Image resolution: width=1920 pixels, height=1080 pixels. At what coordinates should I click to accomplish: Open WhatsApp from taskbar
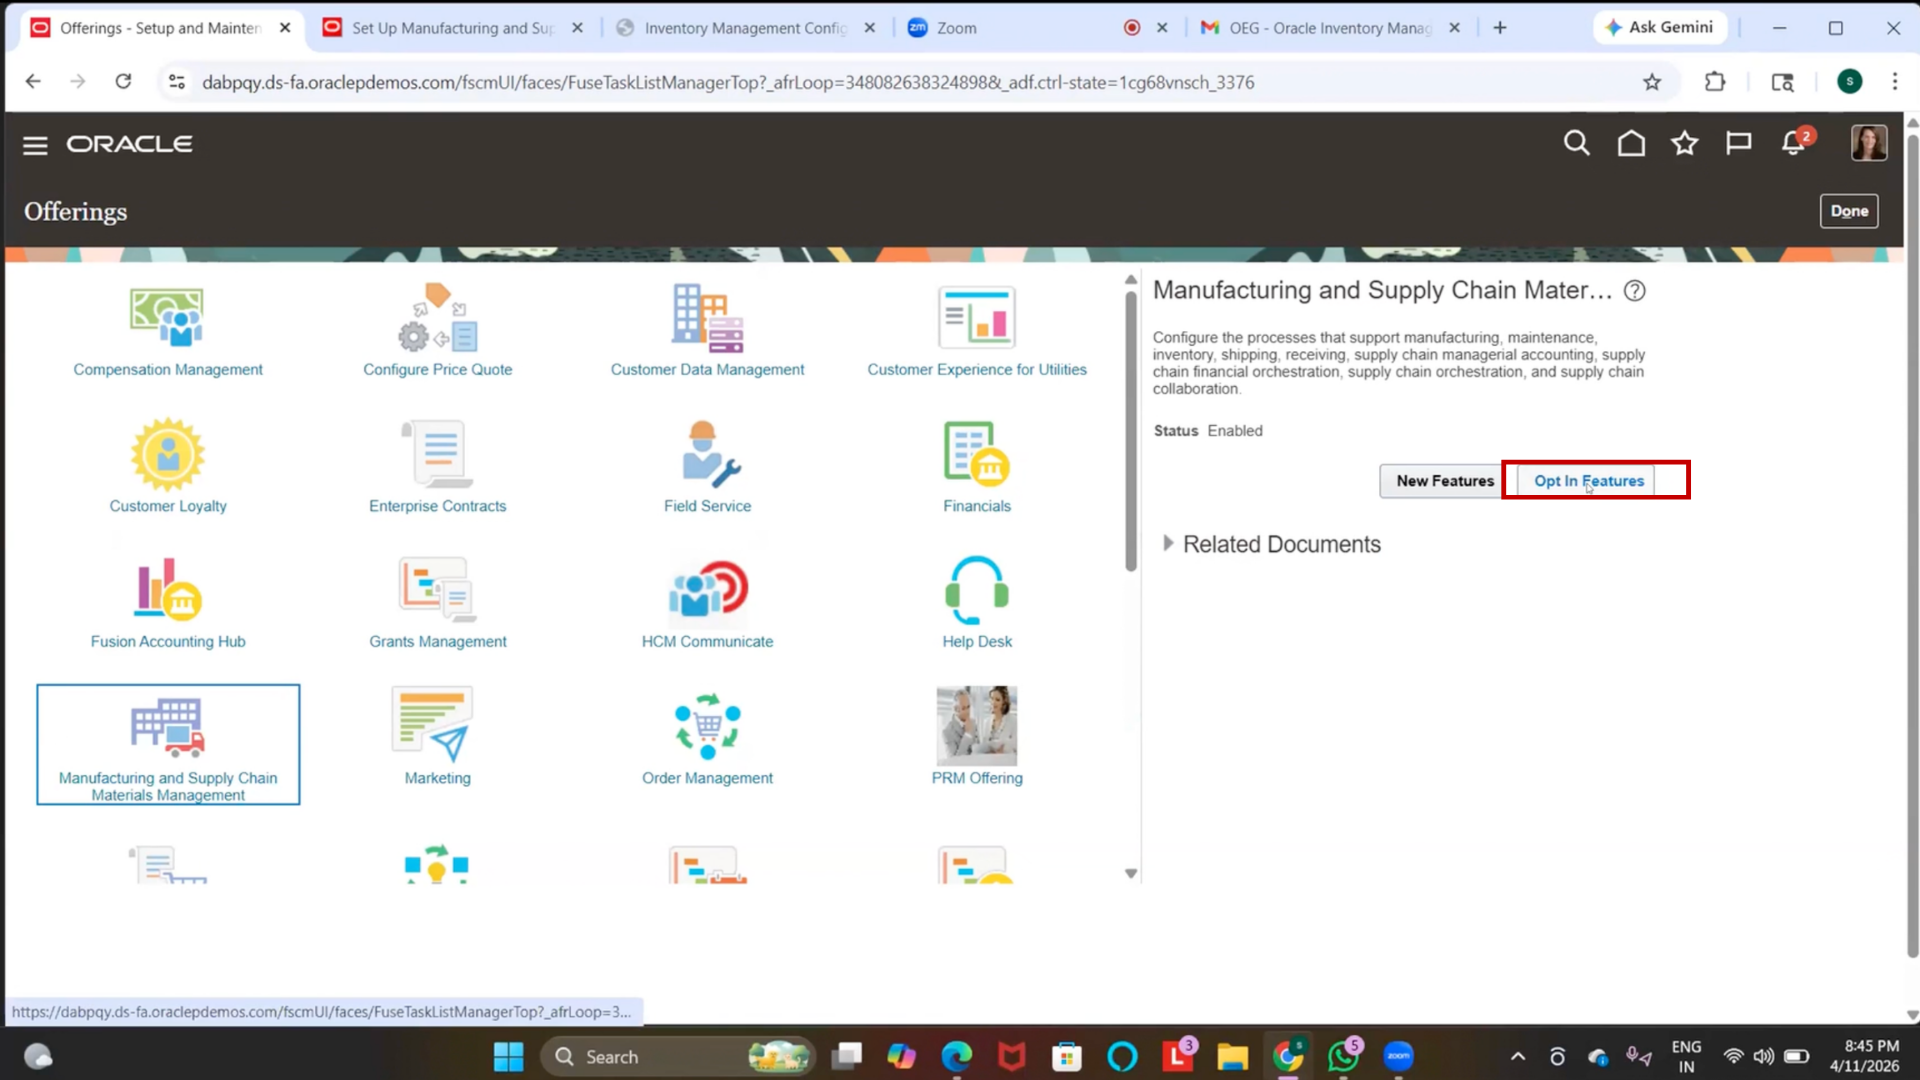[1343, 1057]
